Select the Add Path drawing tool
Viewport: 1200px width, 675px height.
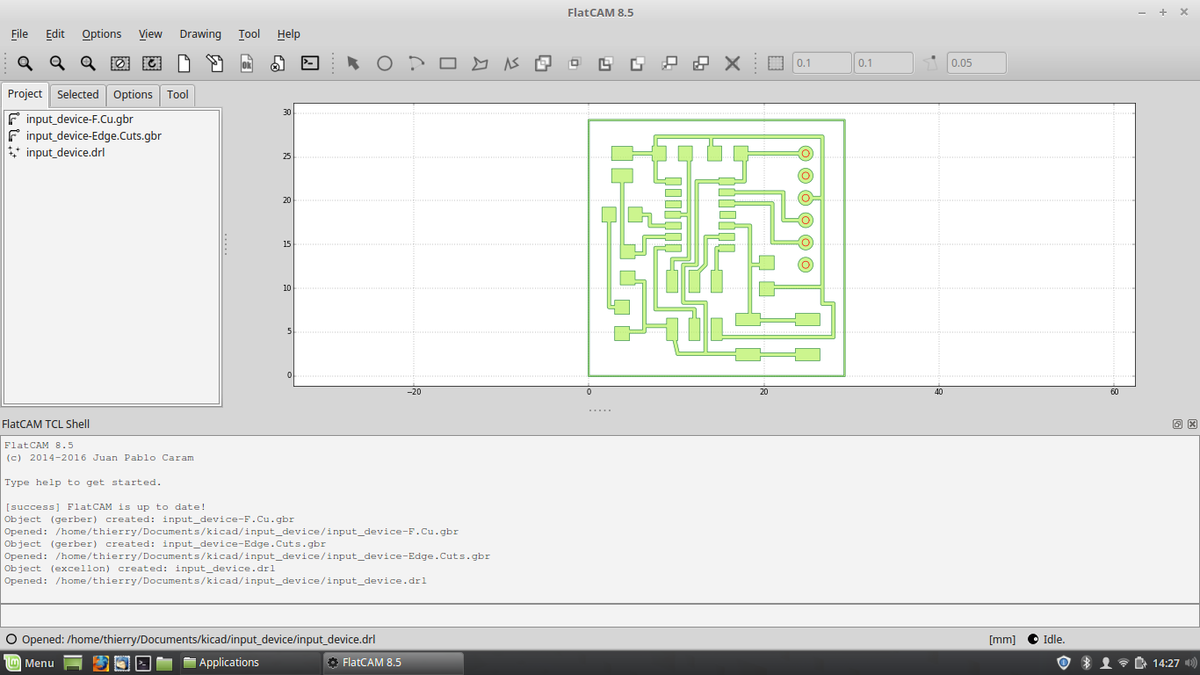511,63
